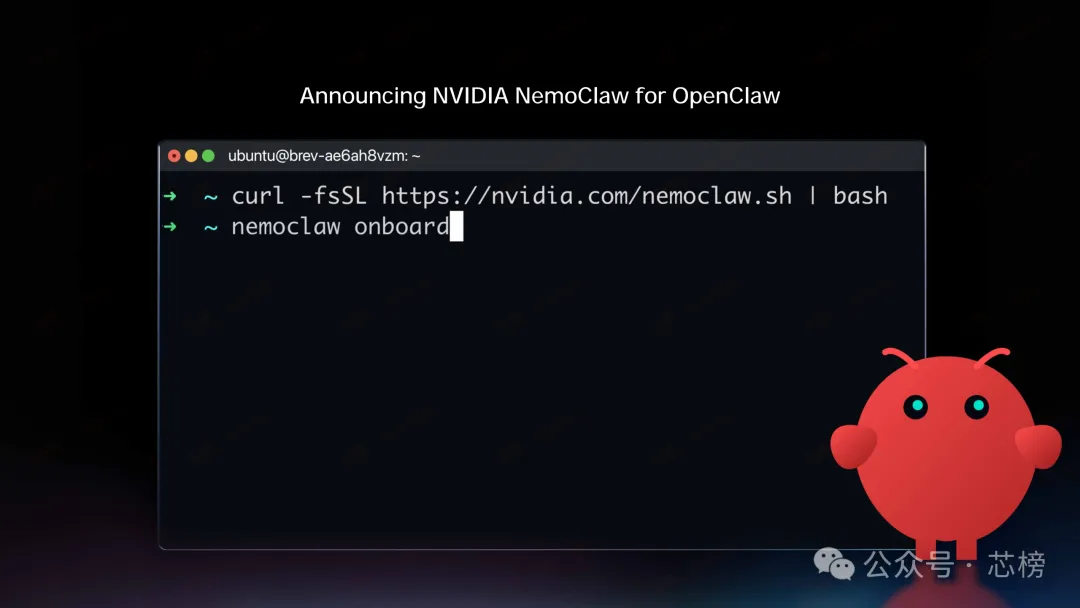Click the word bash
1080x608 pixels.
[x=860, y=196]
